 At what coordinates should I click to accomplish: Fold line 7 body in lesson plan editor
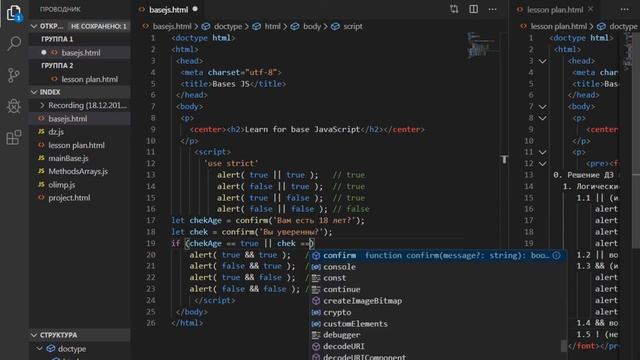542,107
